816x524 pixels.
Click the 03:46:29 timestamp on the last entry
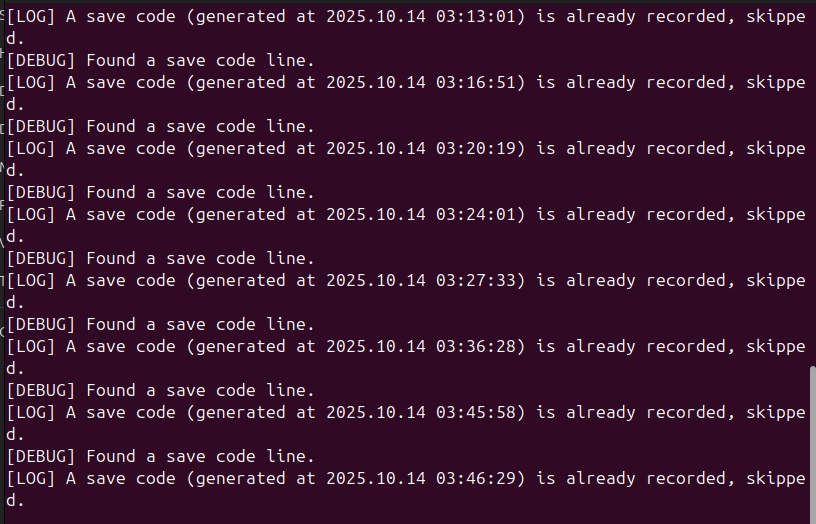click(475, 479)
